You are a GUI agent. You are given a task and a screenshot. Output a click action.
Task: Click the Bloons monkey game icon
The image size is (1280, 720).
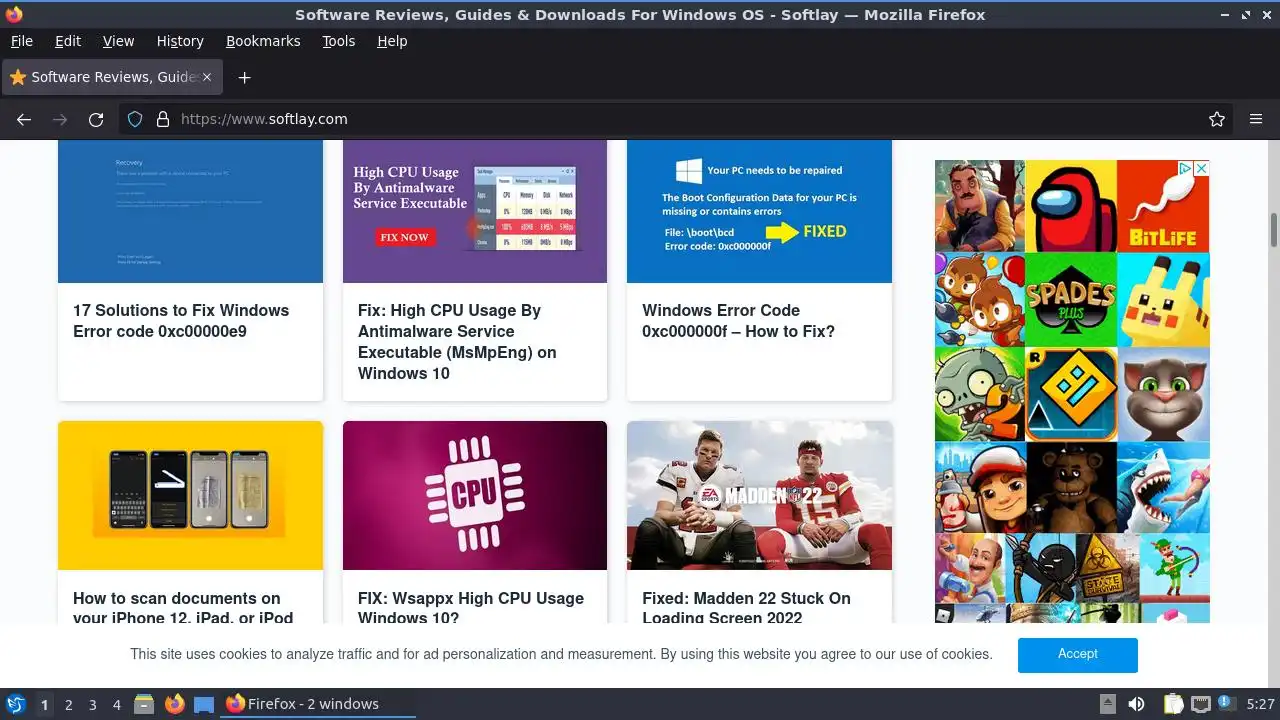980,299
